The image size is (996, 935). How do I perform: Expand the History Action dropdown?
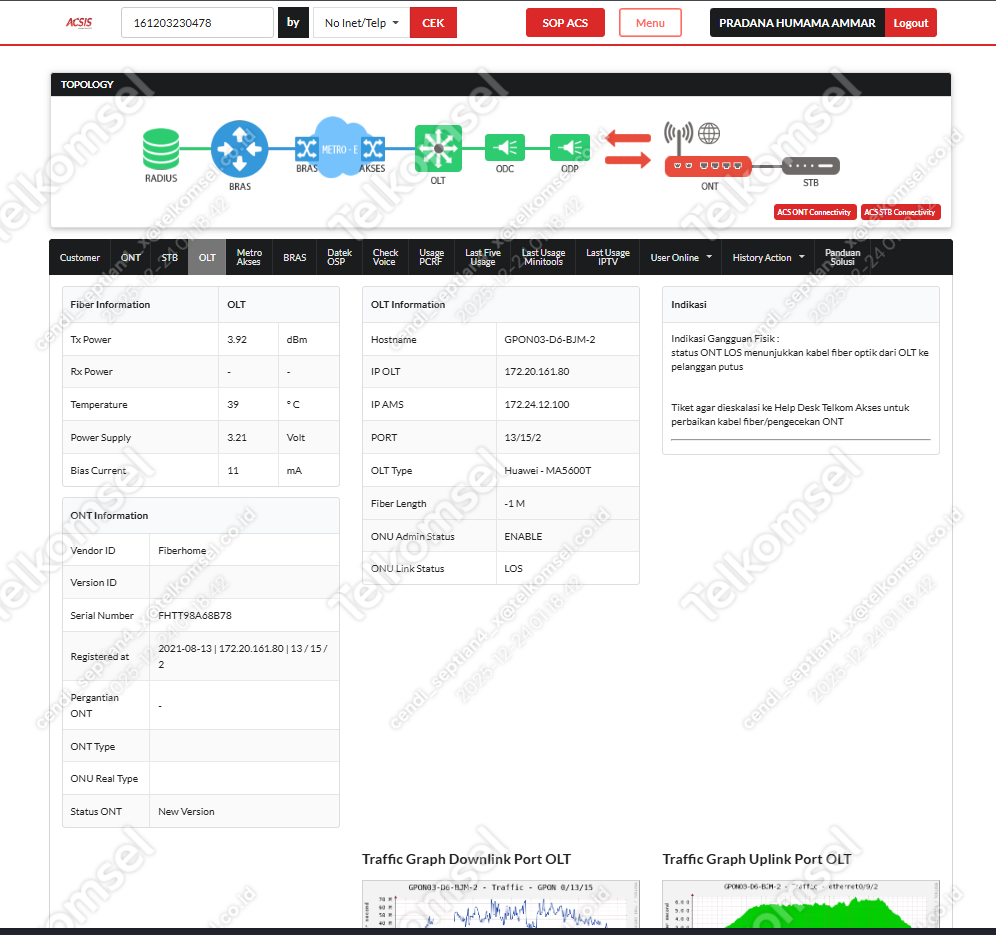click(x=769, y=257)
